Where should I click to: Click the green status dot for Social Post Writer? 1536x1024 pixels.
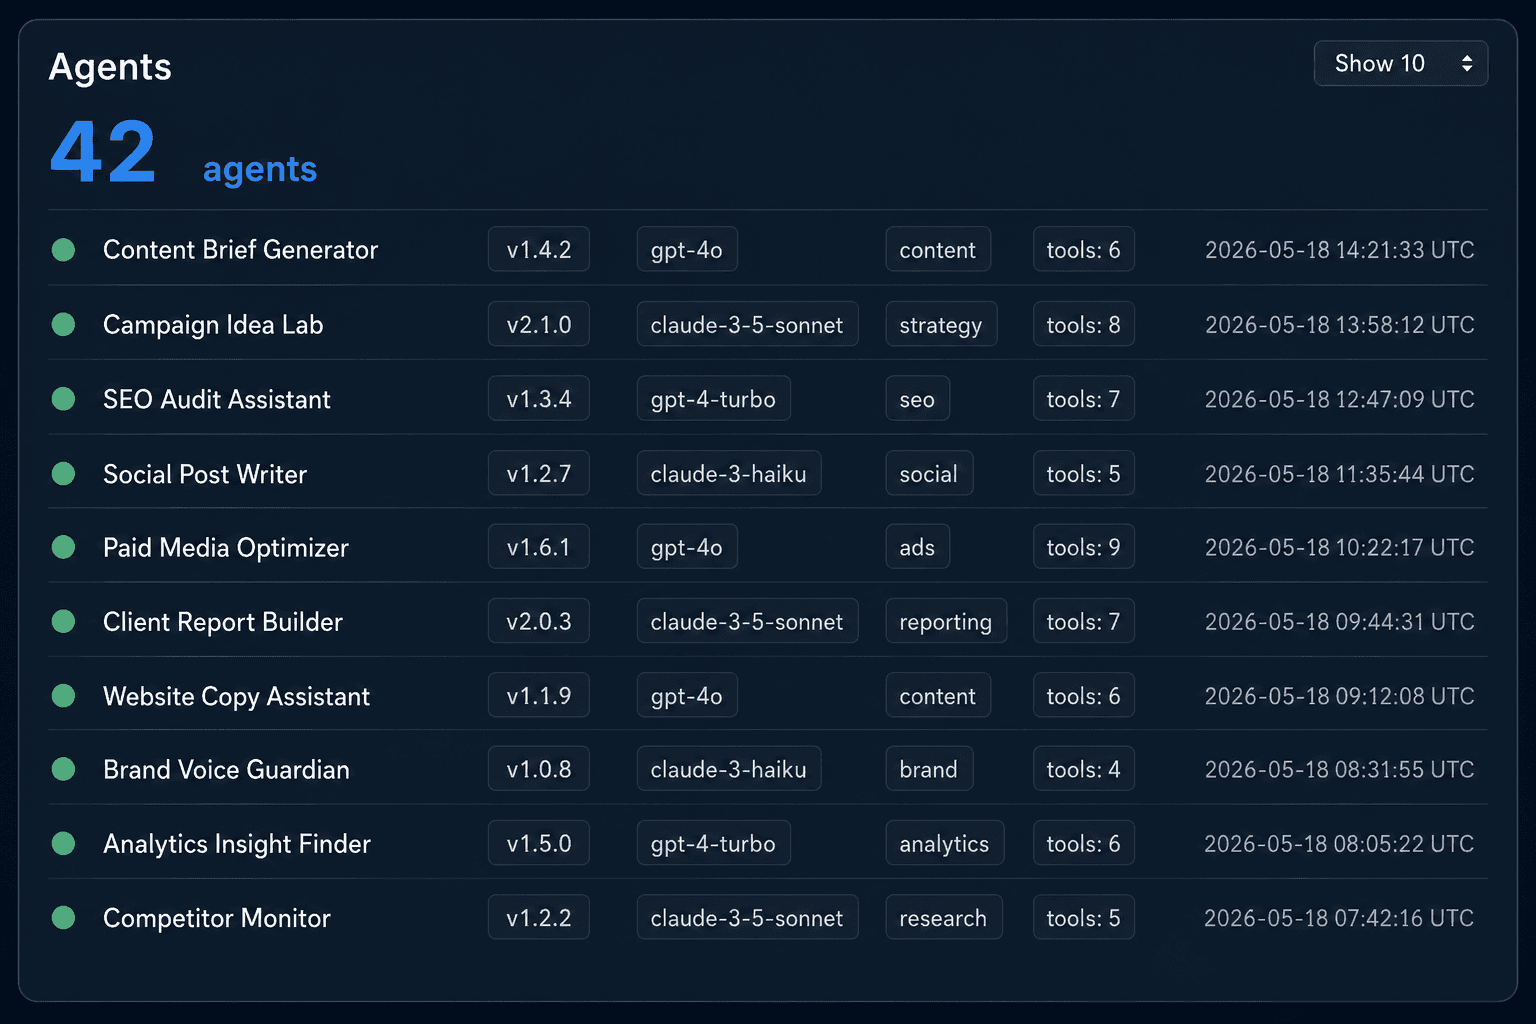point(63,473)
